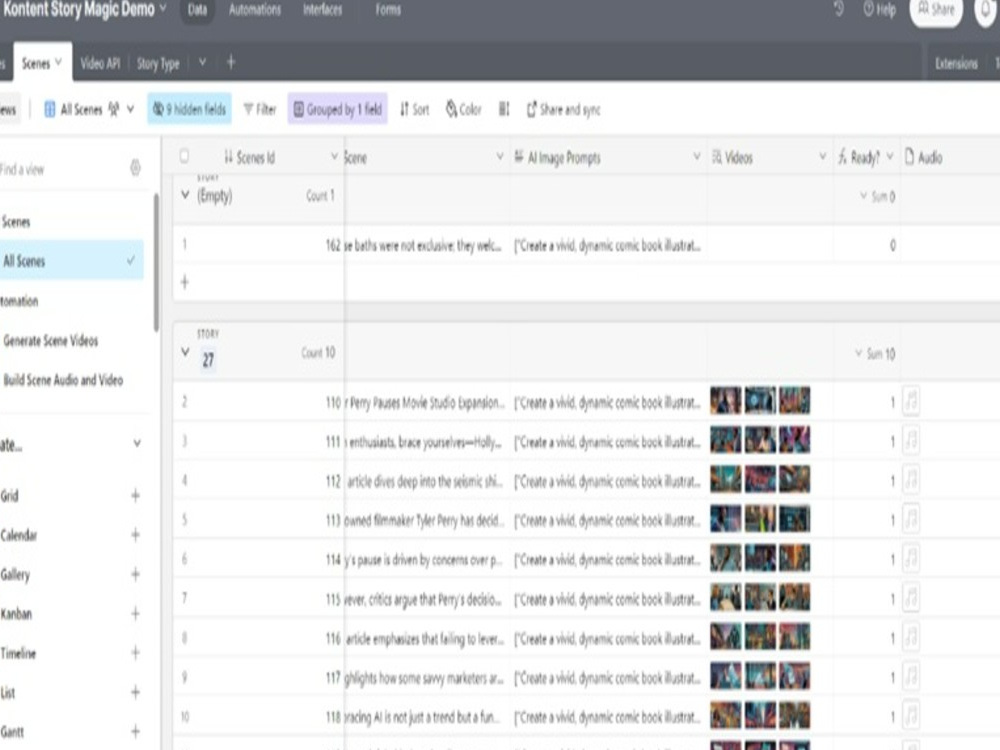Toggle the select all rows checkbox
The image size is (1000, 750).
coord(184,156)
